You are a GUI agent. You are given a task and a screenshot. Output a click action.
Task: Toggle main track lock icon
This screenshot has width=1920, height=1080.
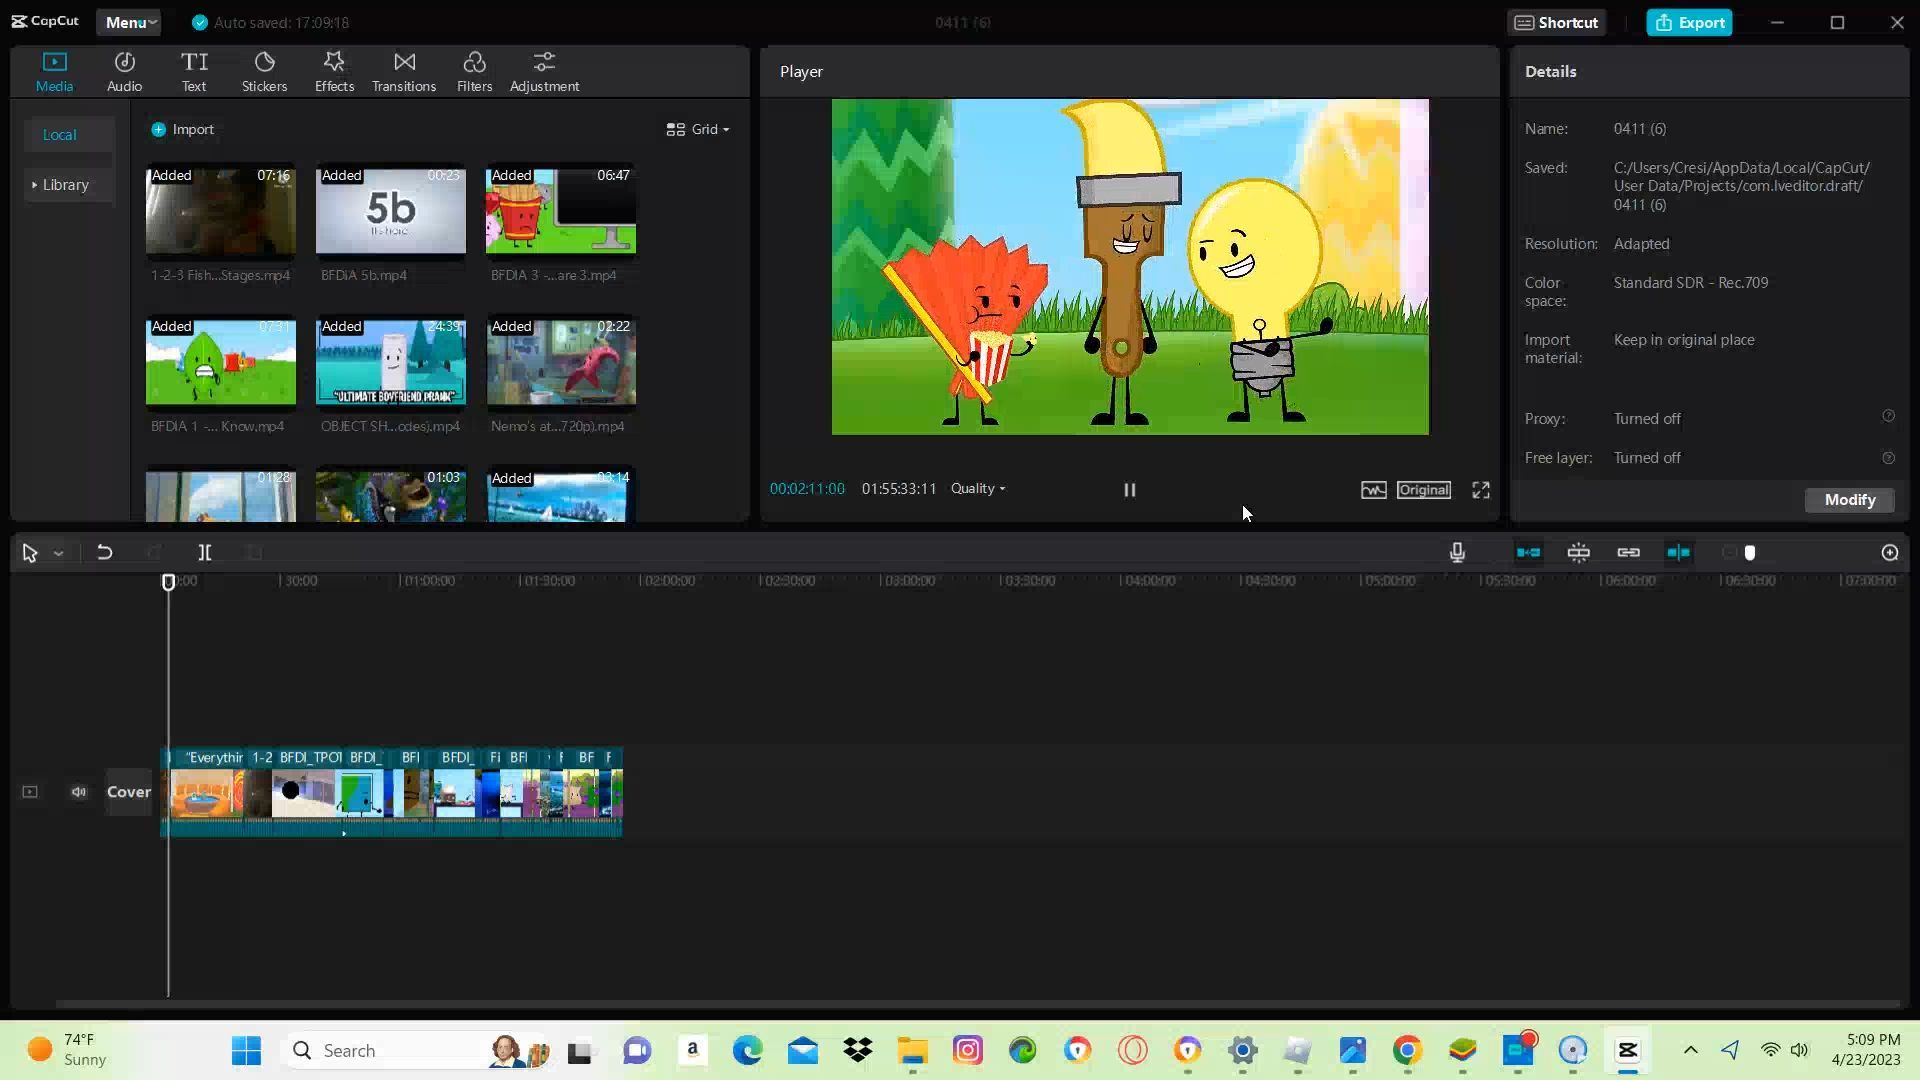[30, 792]
